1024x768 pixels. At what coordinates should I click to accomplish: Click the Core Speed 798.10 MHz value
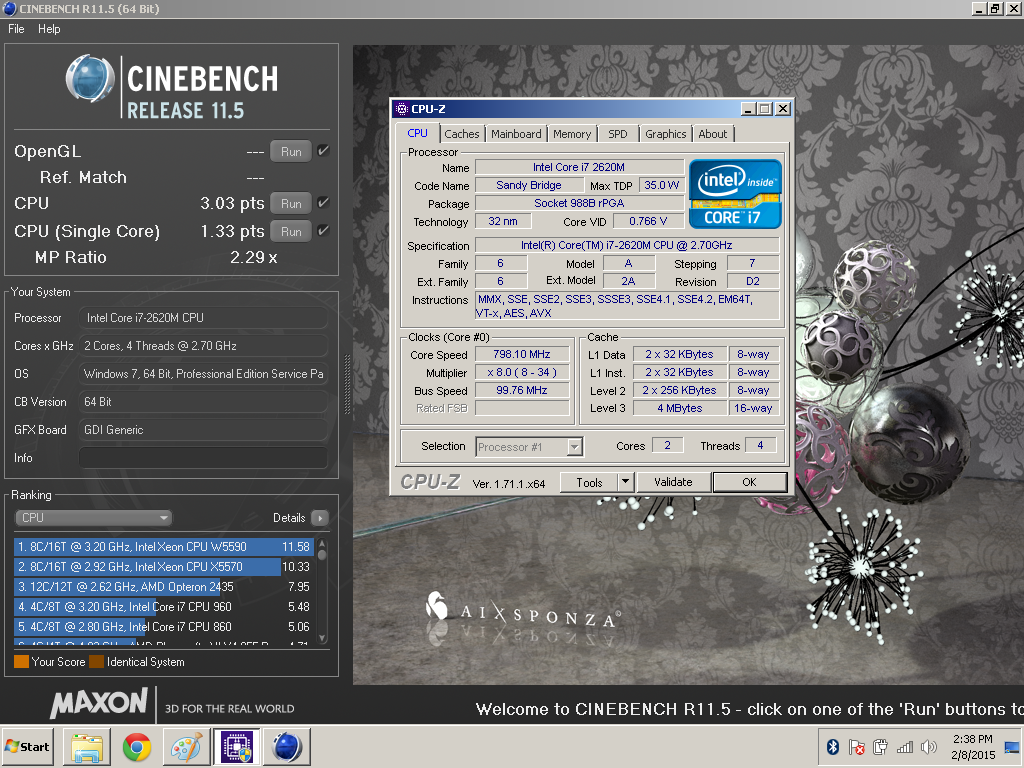(522, 354)
